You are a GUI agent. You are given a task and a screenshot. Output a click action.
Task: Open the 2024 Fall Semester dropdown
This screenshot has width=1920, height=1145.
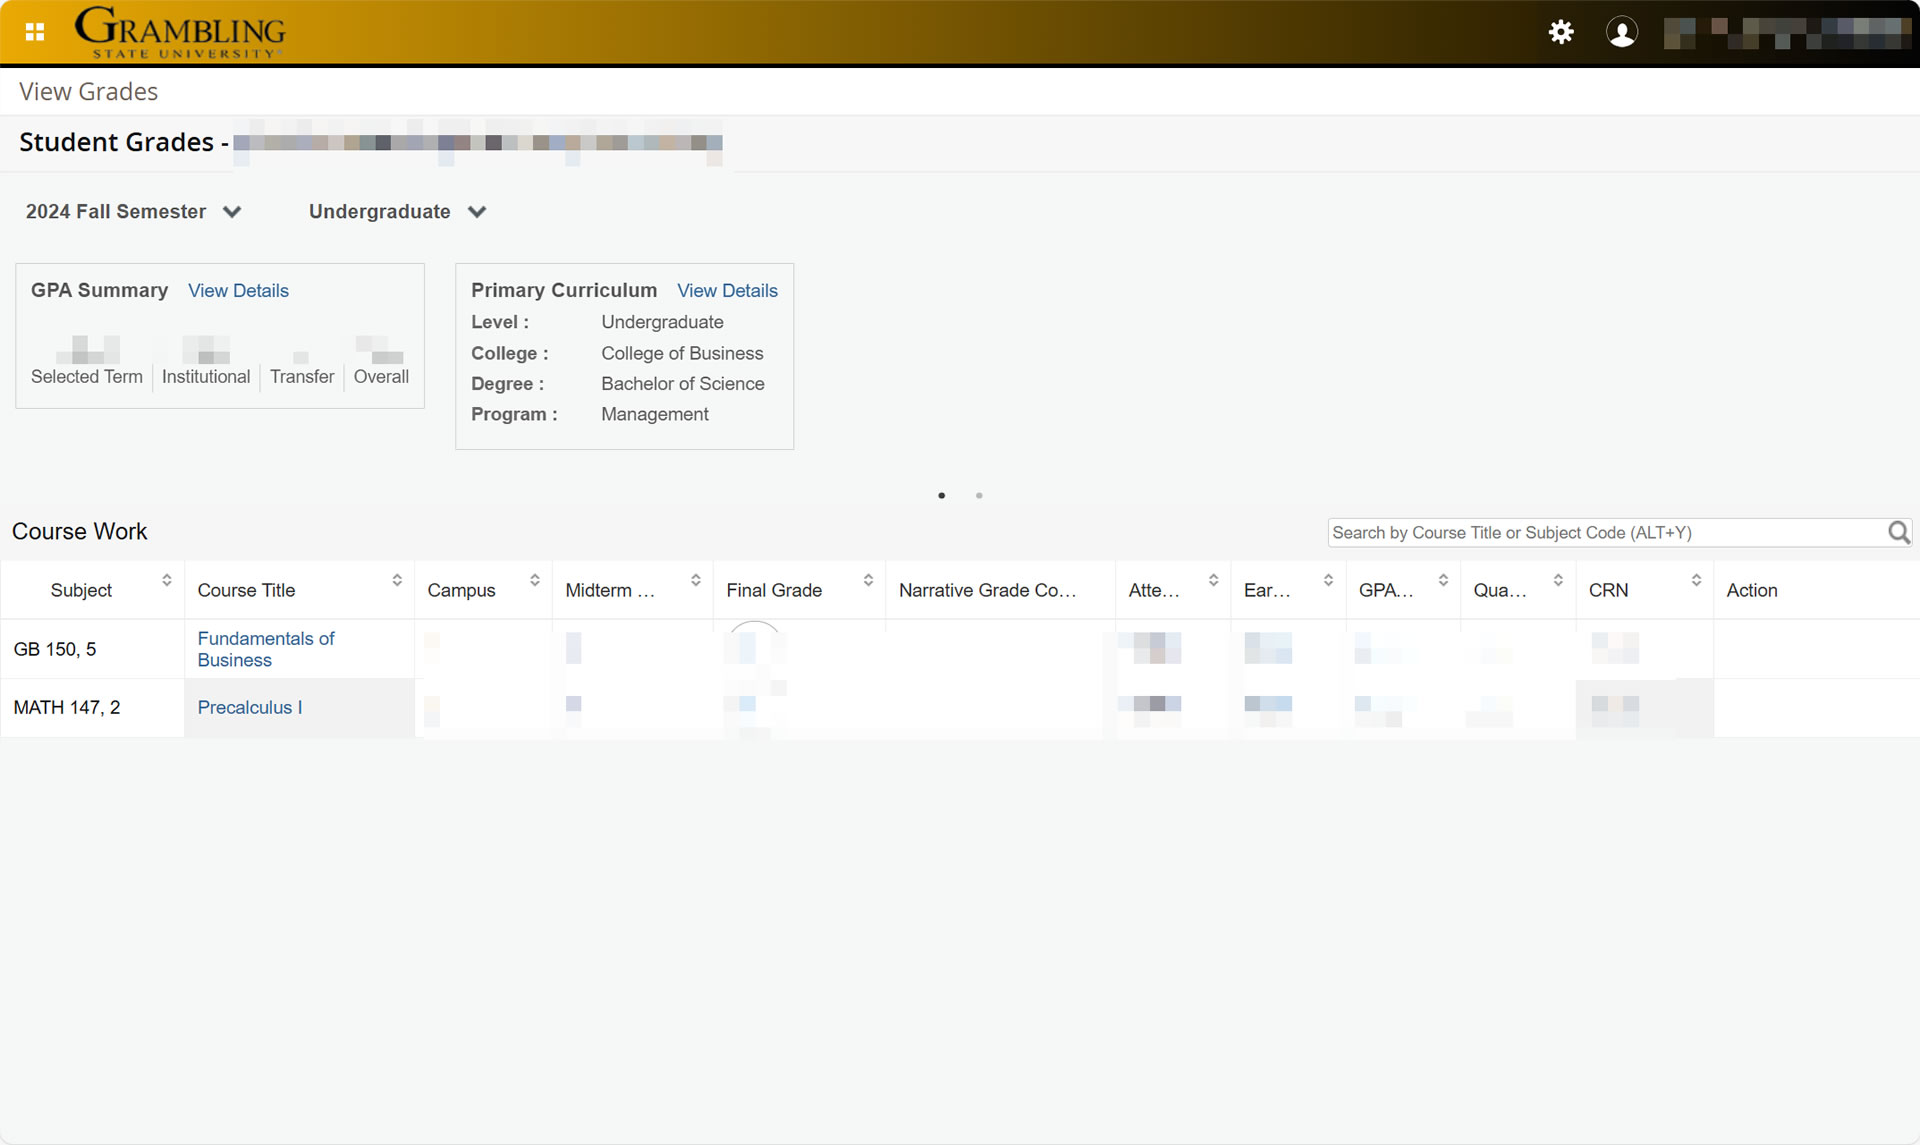[x=133, y=211]
